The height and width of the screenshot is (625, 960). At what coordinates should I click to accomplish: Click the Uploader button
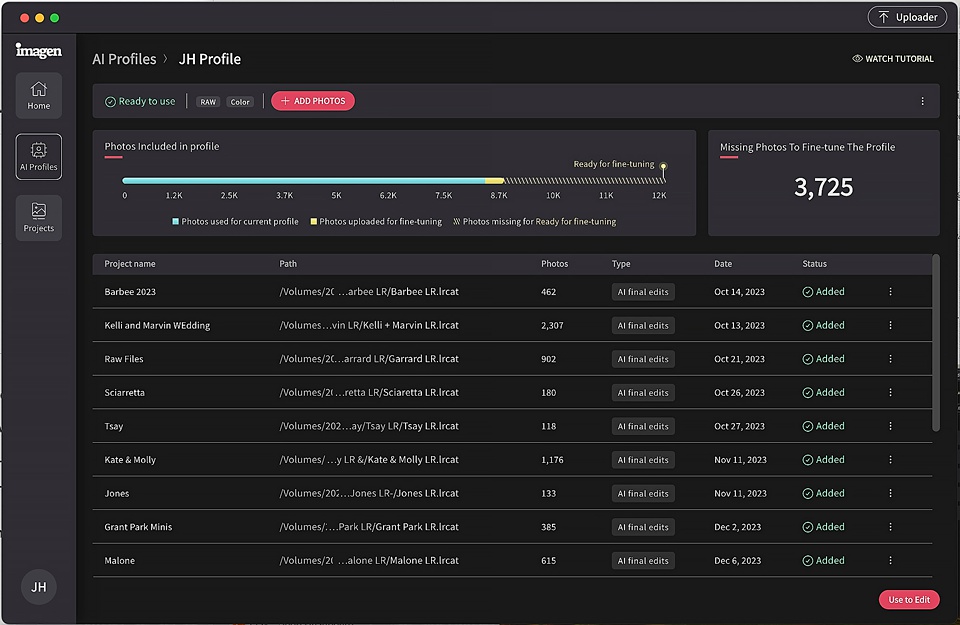[907, 17]
